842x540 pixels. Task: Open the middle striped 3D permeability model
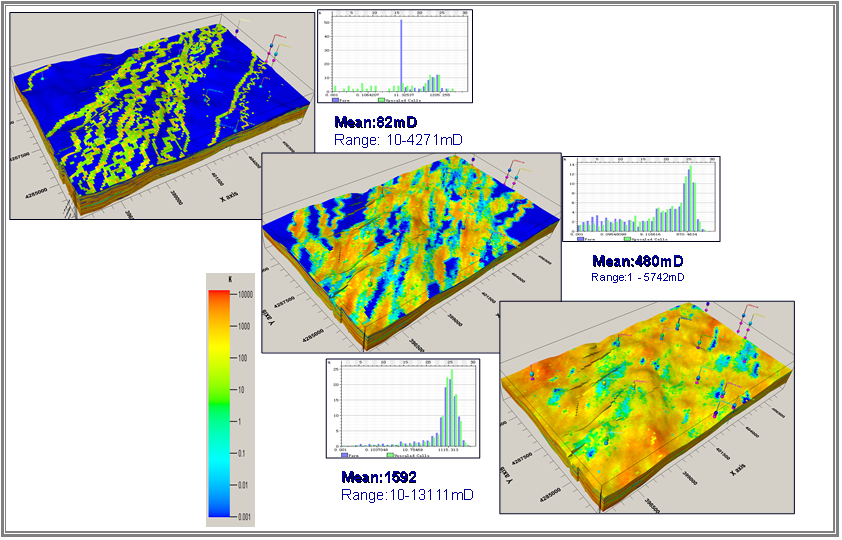point(400,250)
